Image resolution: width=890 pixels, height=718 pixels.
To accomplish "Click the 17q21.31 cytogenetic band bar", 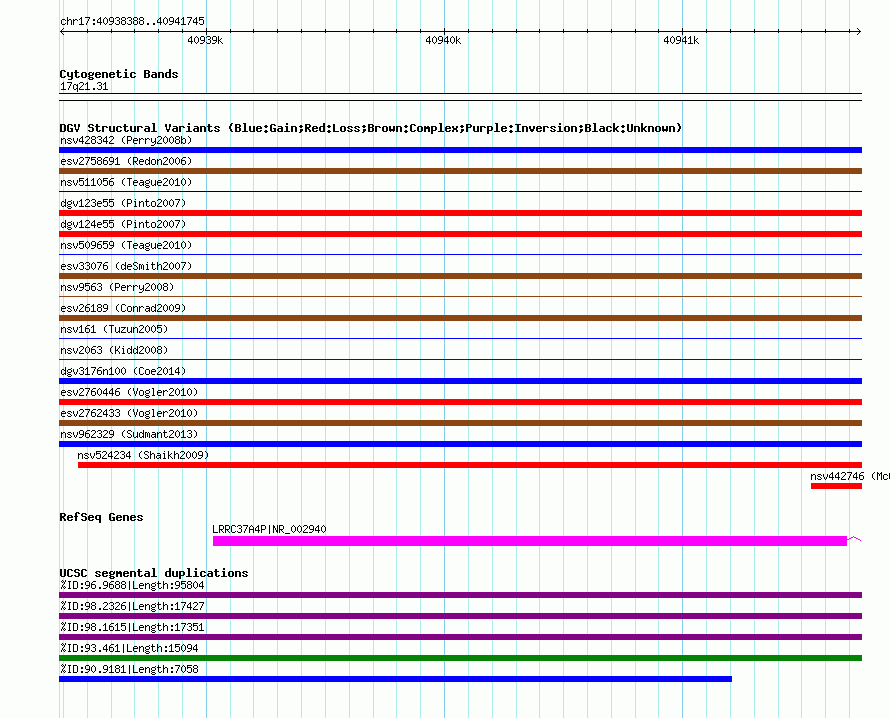I will pyautogui.click(x=460, y=97).
